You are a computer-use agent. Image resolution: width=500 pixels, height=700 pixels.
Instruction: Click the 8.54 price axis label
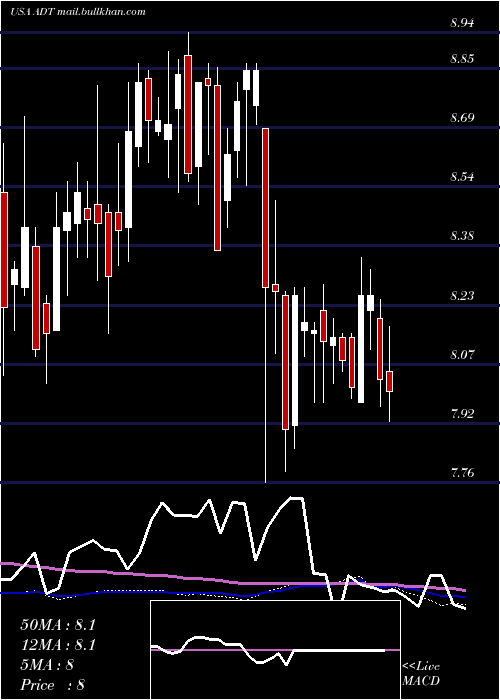coord(462,177)
